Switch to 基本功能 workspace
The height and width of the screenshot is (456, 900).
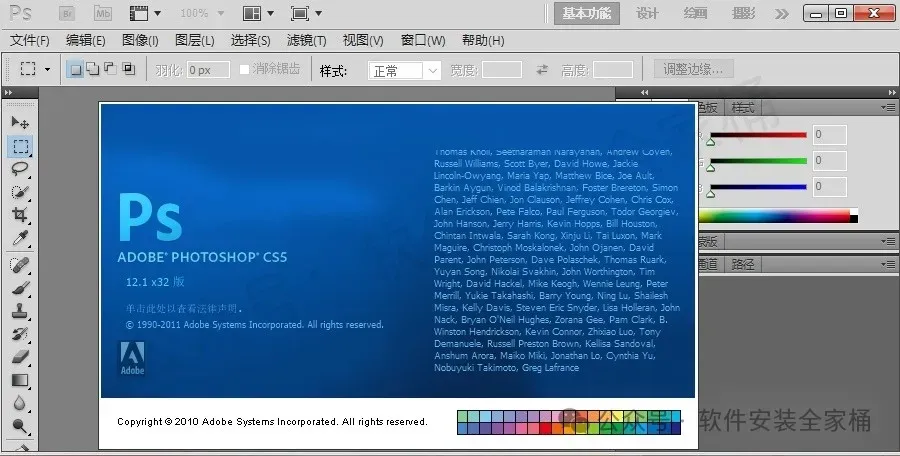(587, 14)
